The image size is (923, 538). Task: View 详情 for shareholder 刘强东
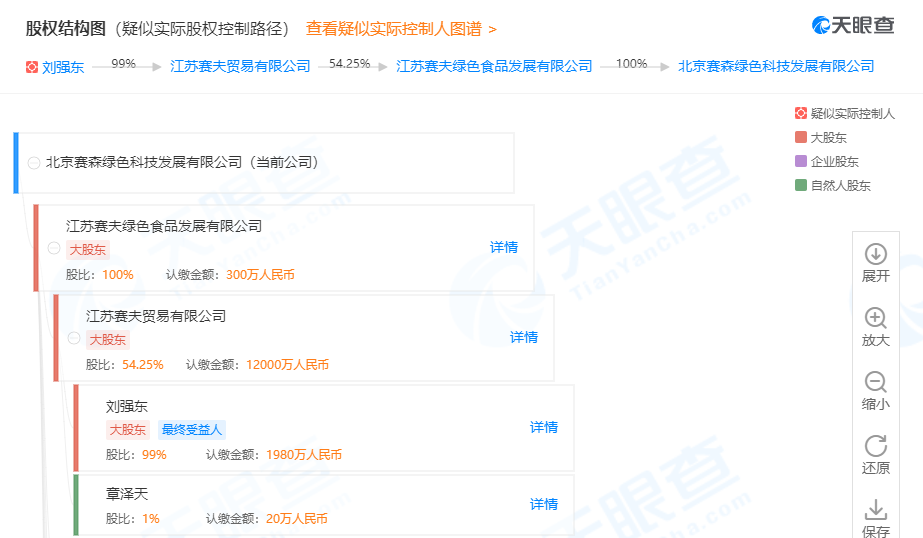[544, 427]
